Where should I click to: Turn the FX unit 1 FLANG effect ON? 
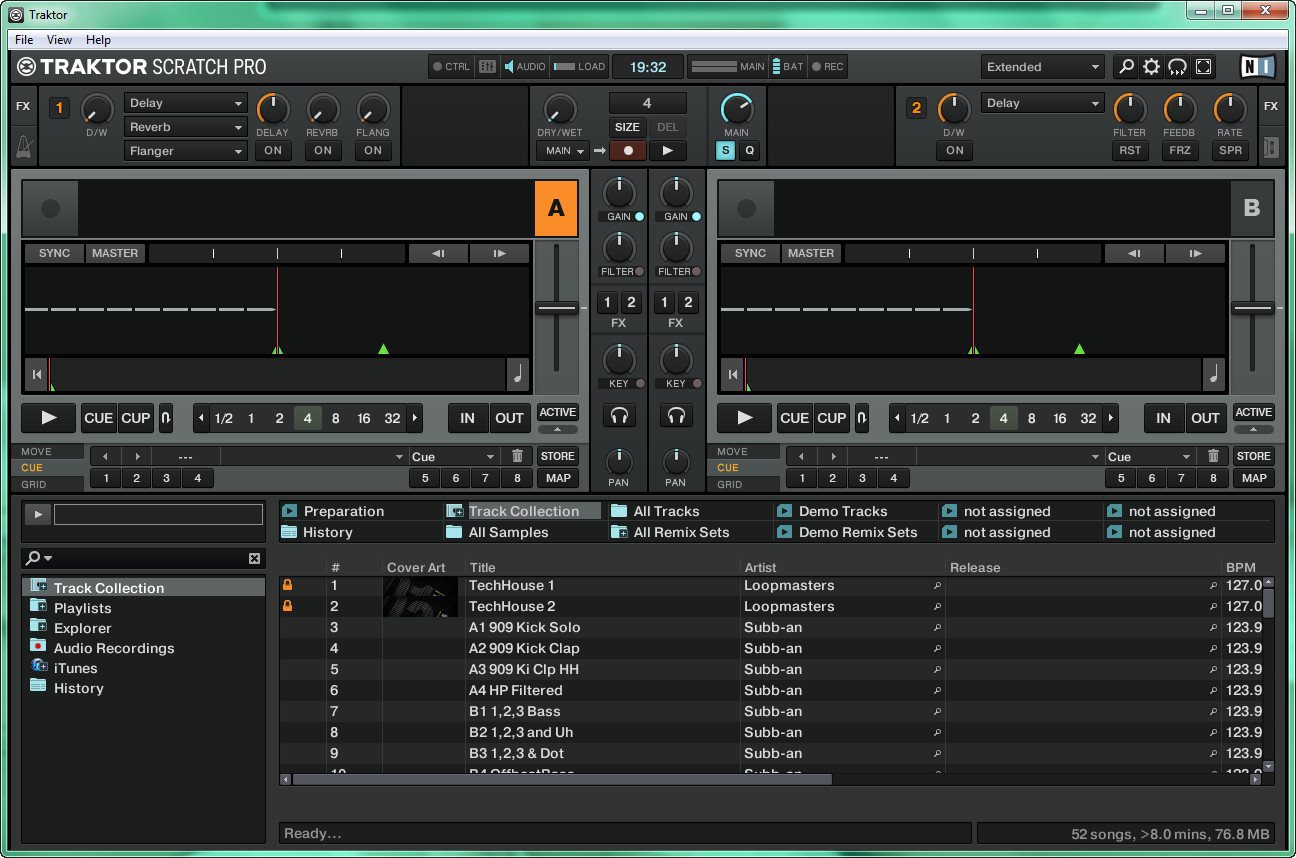coord(372,150)
